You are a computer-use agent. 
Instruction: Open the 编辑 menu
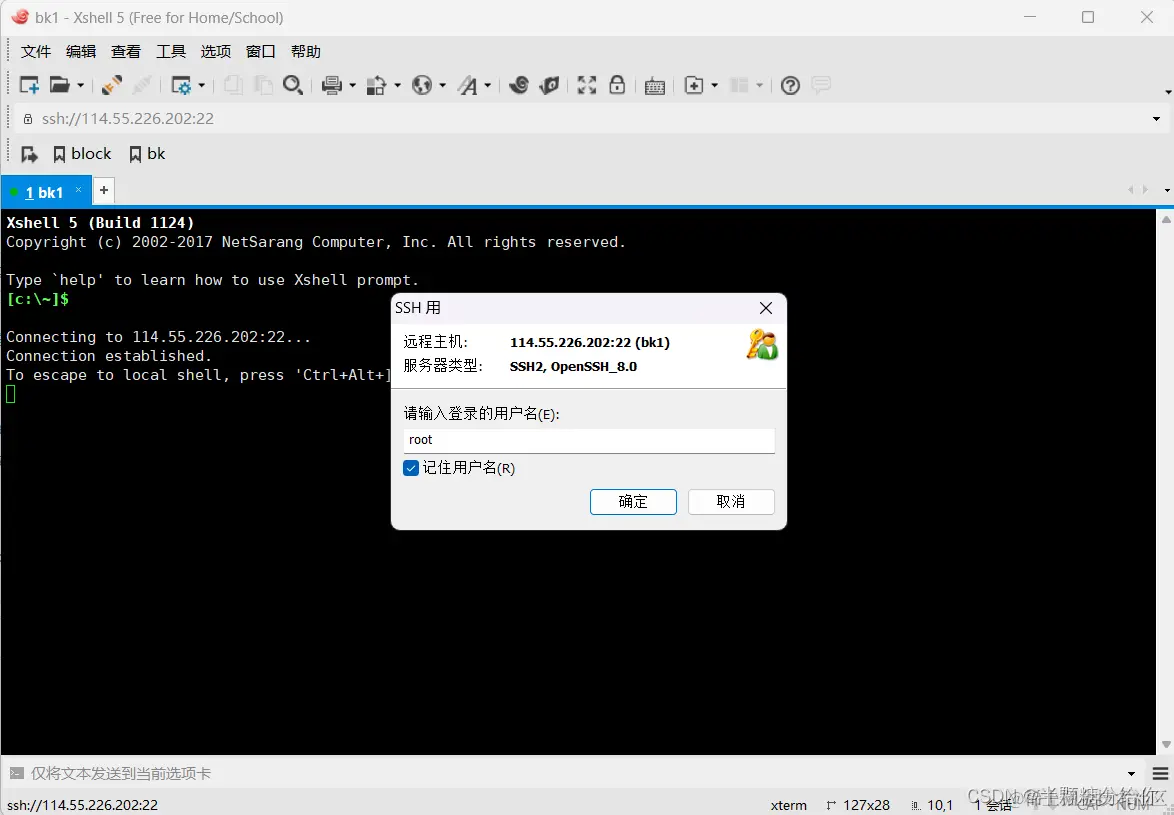coord(81,52)
